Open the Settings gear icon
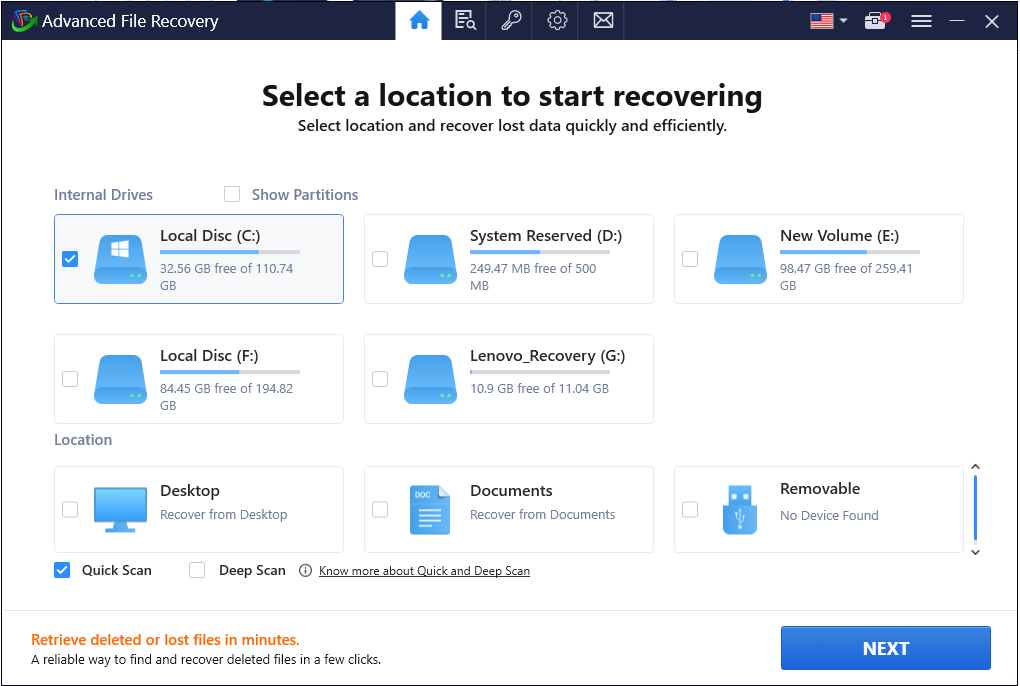The image size is (1020, 686). (556, 20)
